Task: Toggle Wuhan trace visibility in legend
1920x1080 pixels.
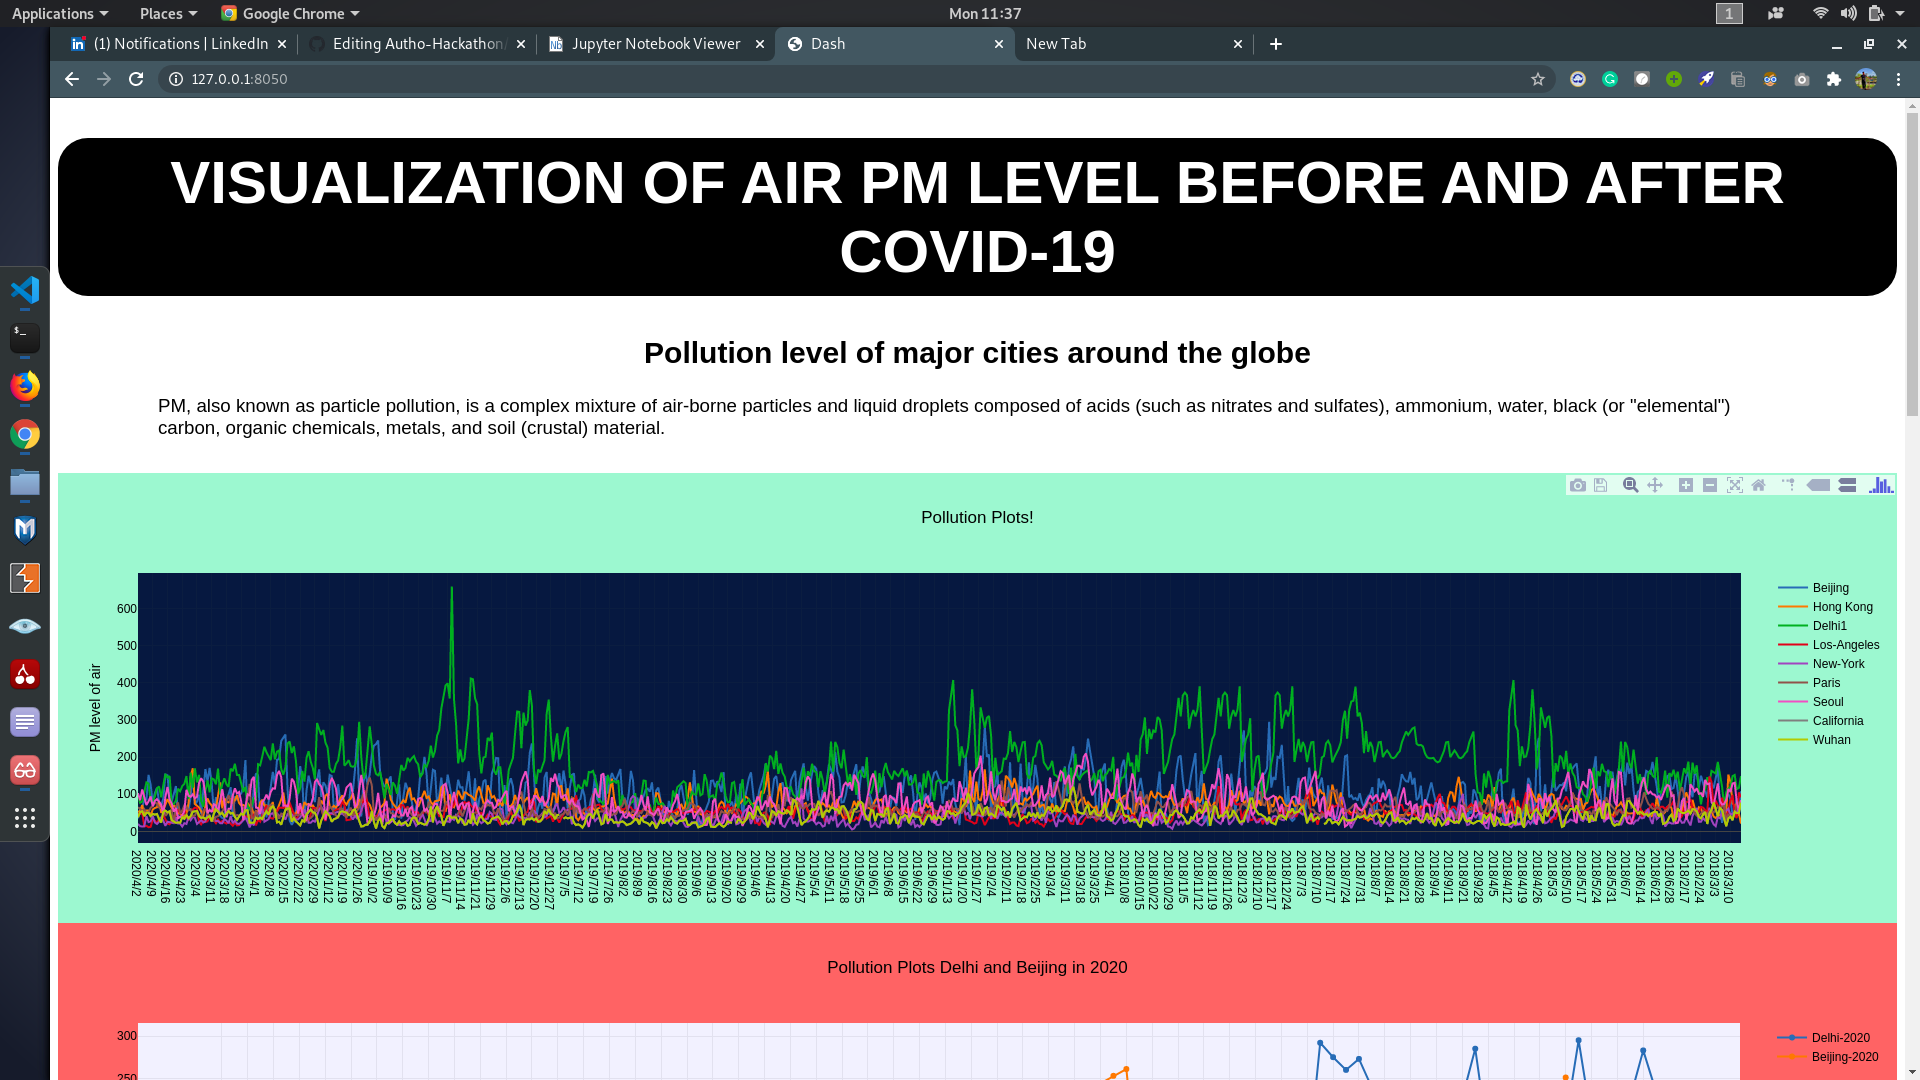Action: point(1831,740)
